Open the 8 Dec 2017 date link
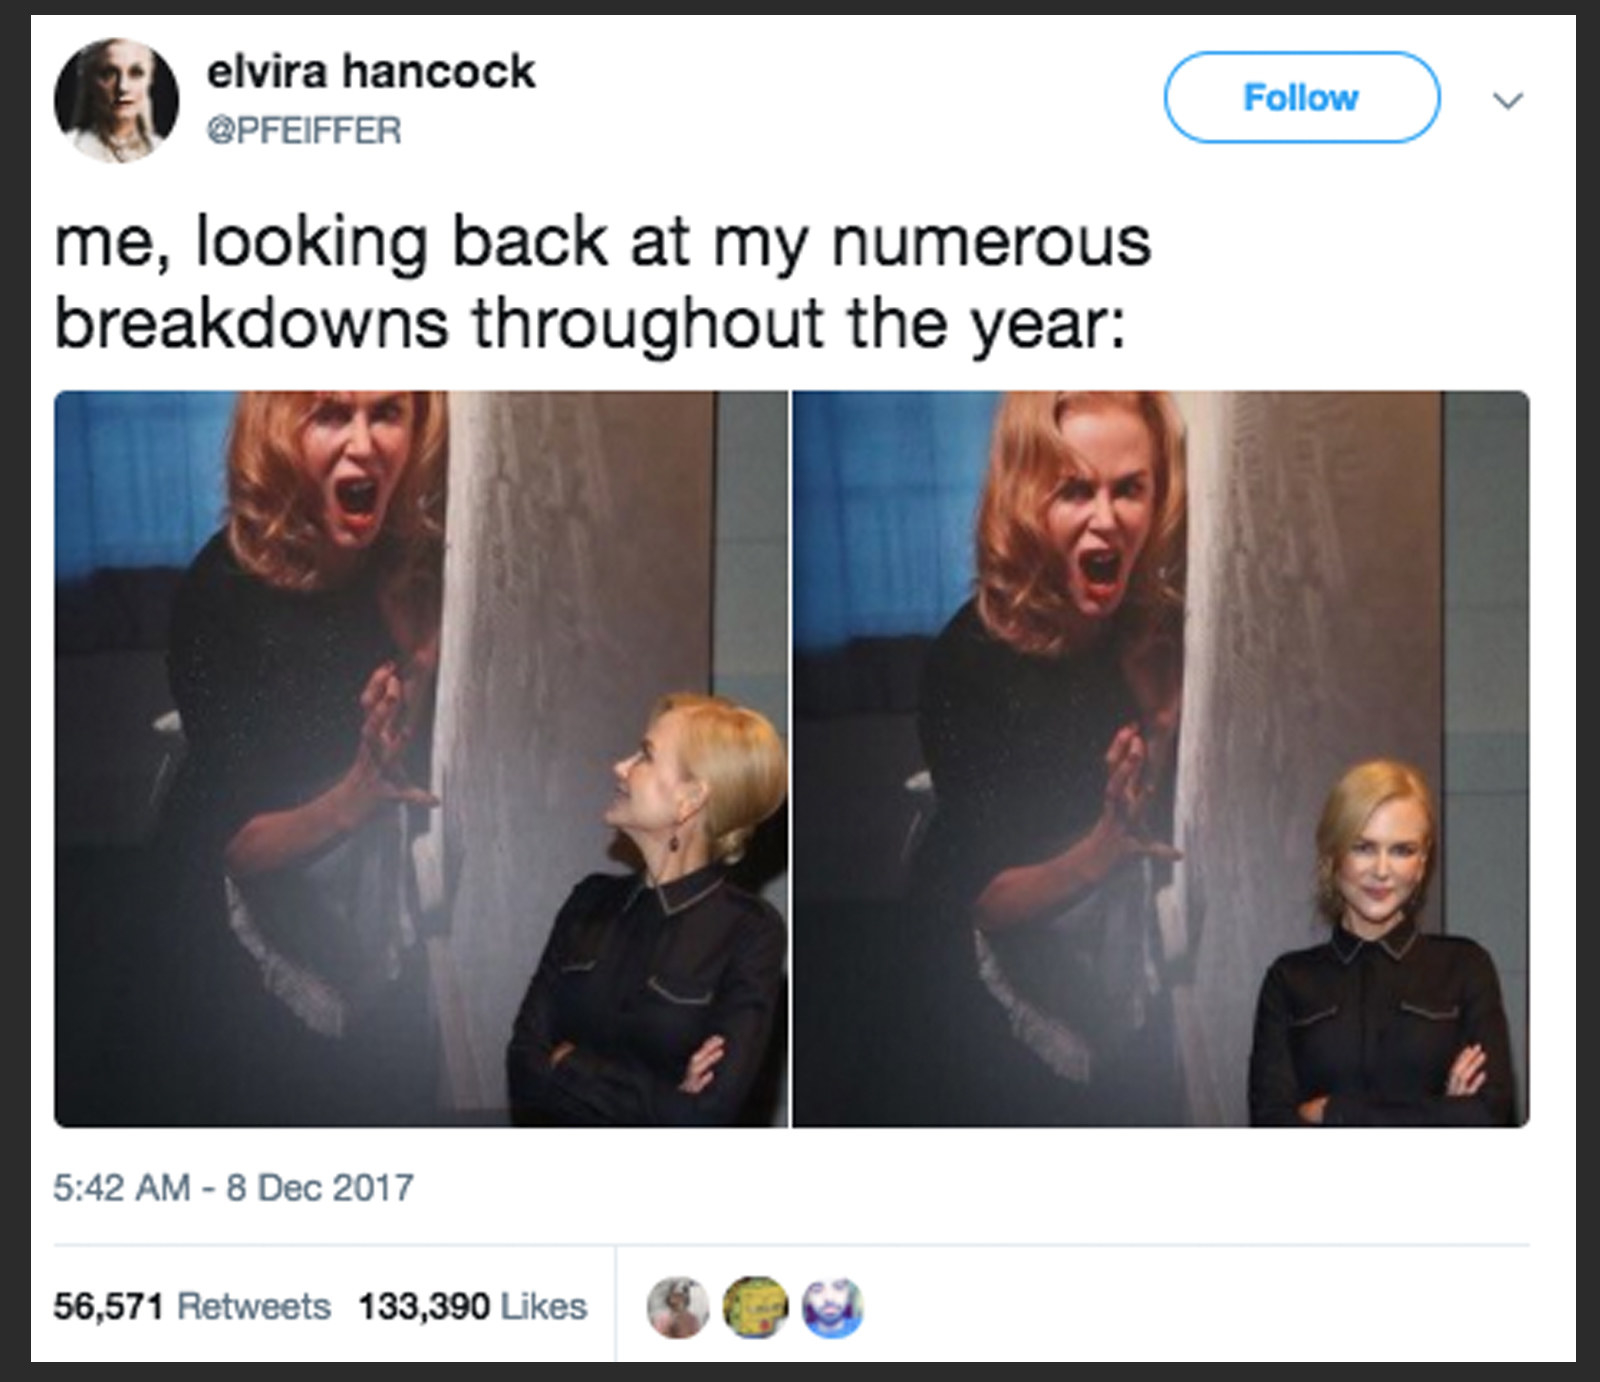 point(320,1188)
